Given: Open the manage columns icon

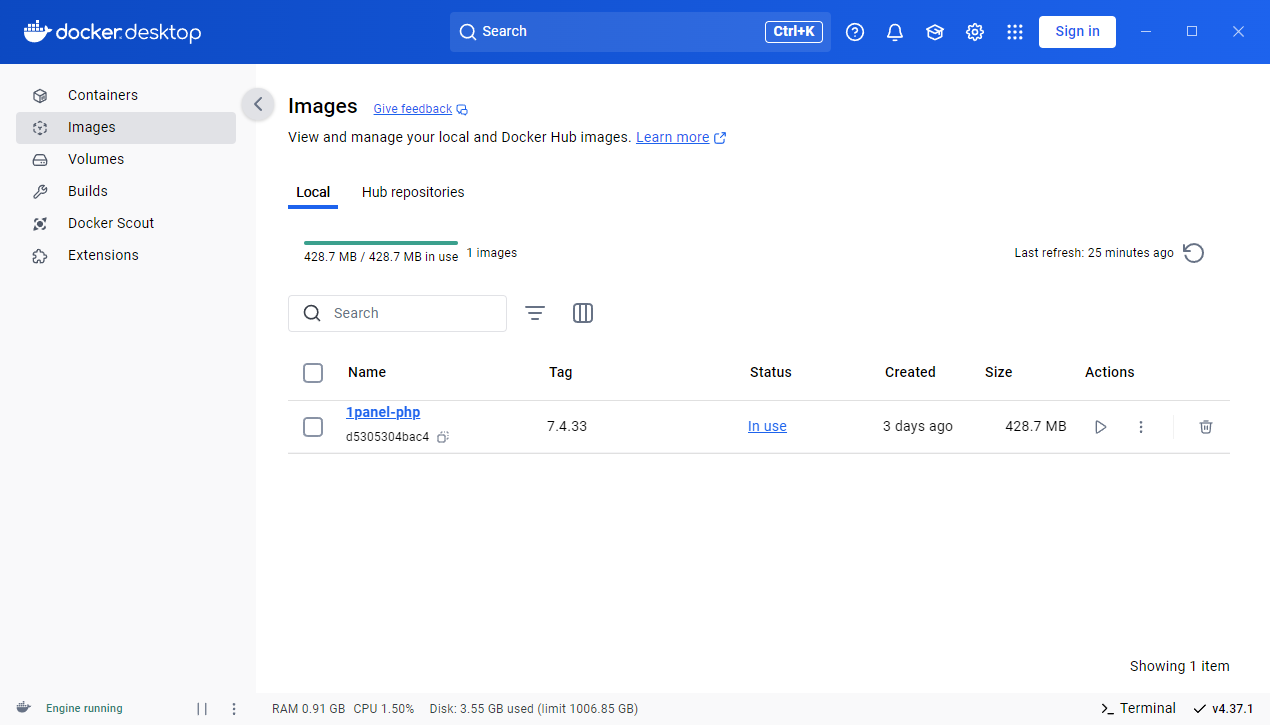Looking at the screenshot, I should [x=583, y=313].
